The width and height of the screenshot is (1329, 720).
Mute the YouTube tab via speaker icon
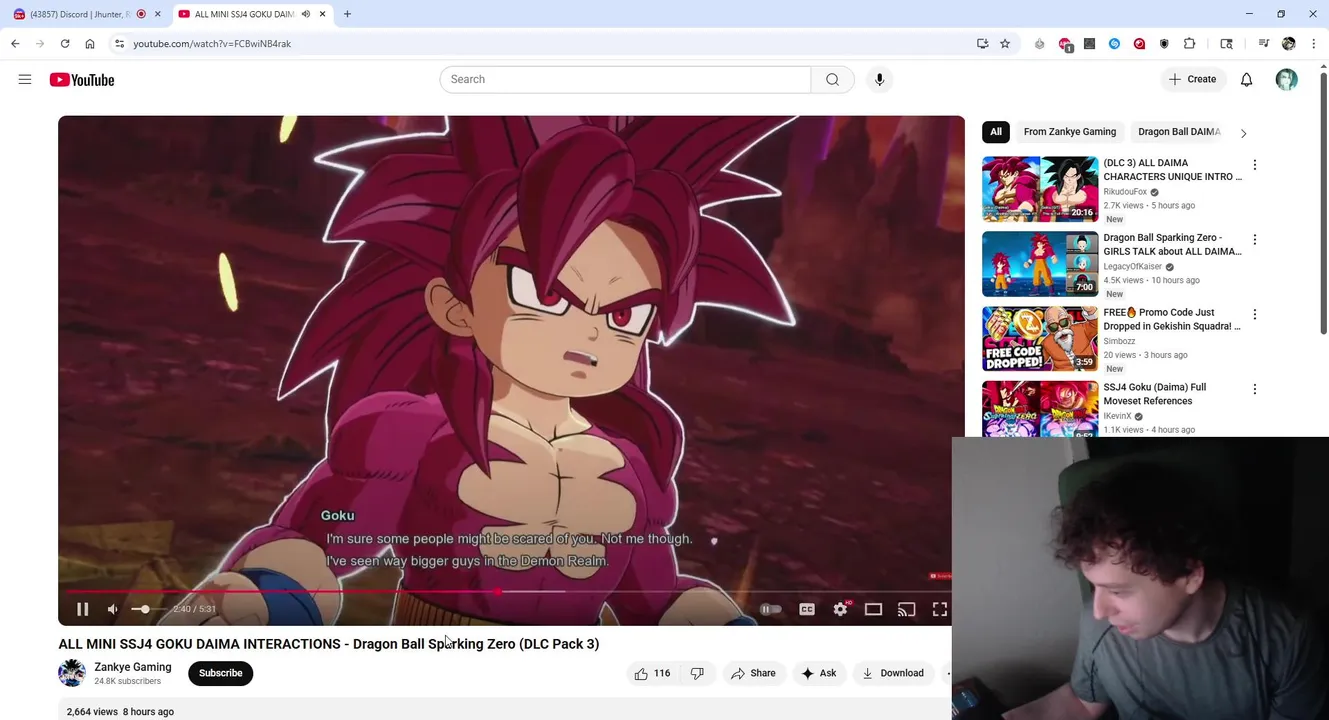point(306,14)
